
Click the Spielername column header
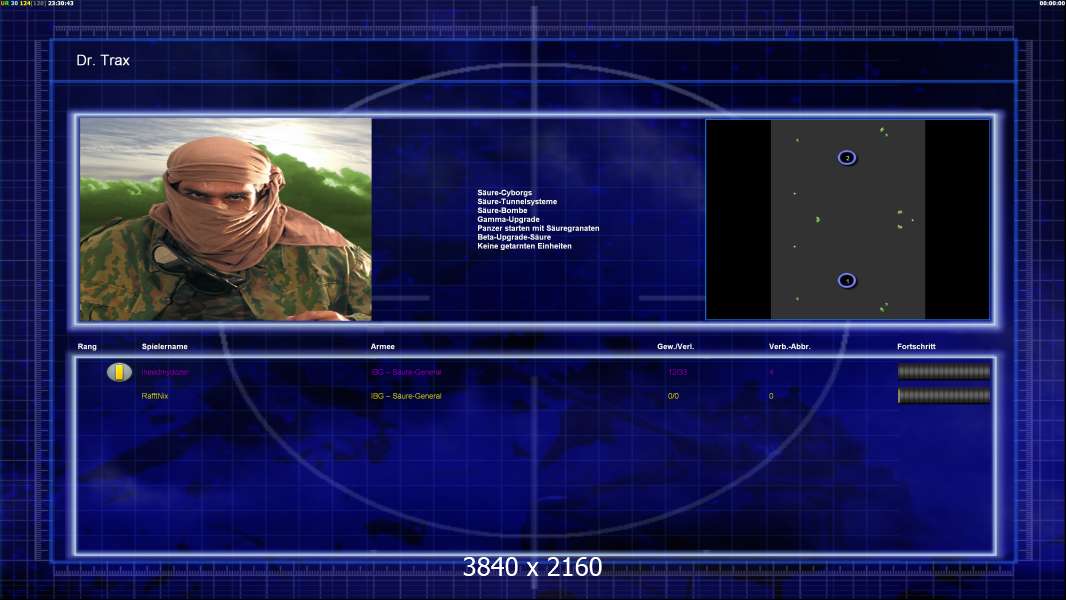(x=165, y=347)
